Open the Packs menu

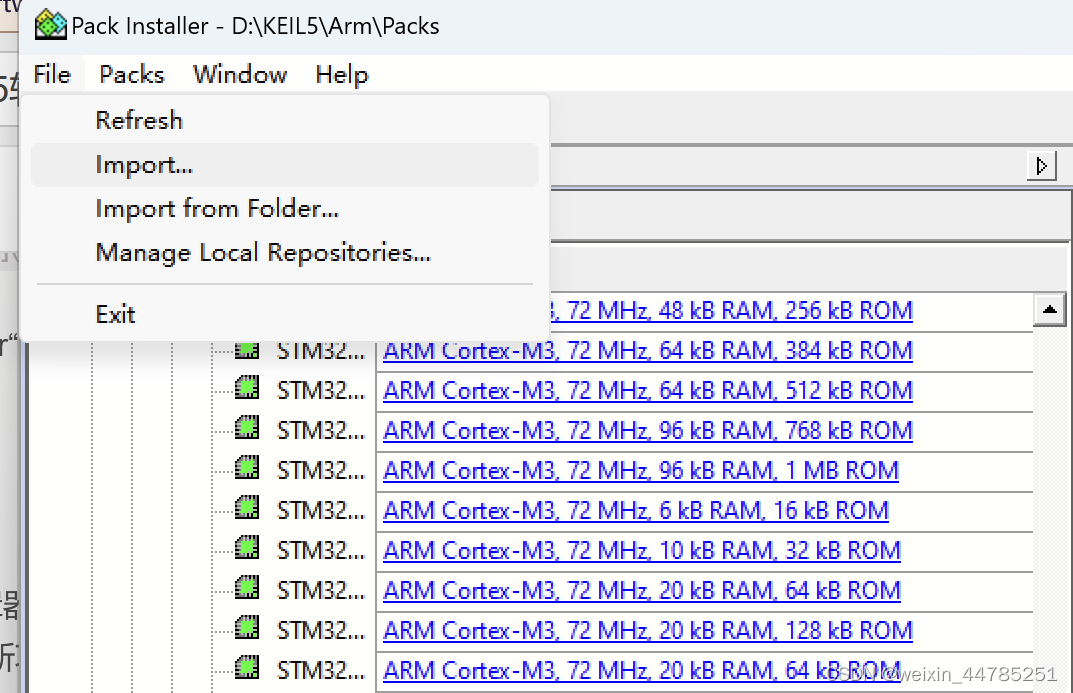[x=132, y=74]
